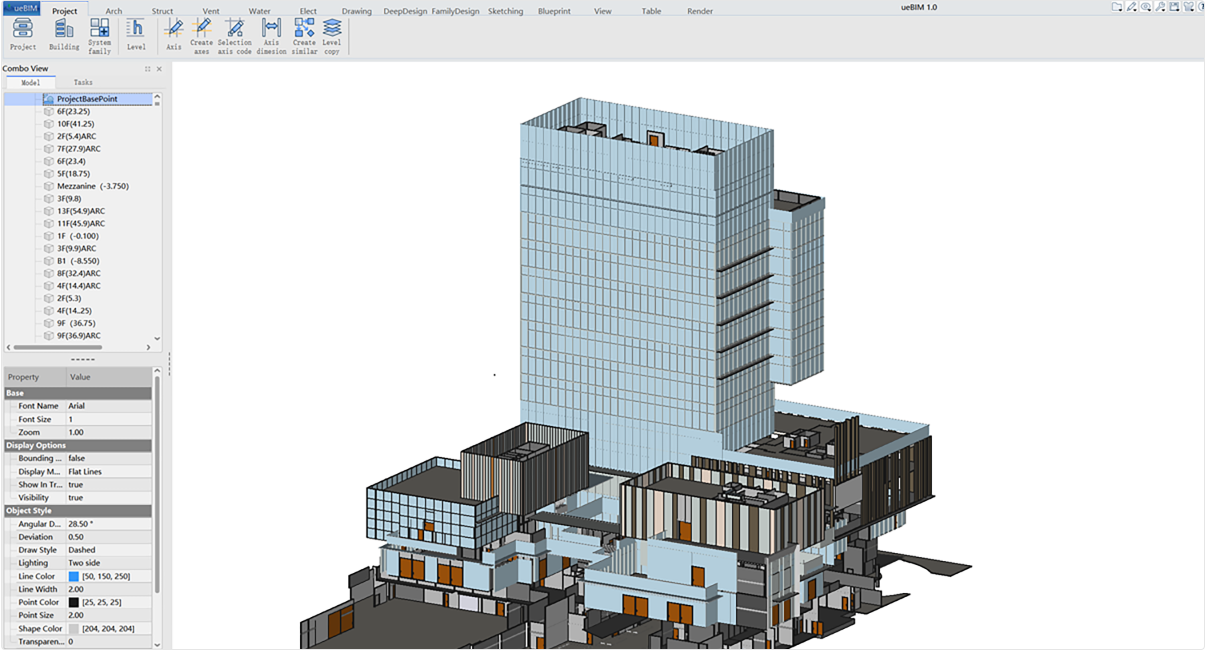Switch to the Tasks tab in Combo View
Screen dimensions: 1208x653
(83, 83)
